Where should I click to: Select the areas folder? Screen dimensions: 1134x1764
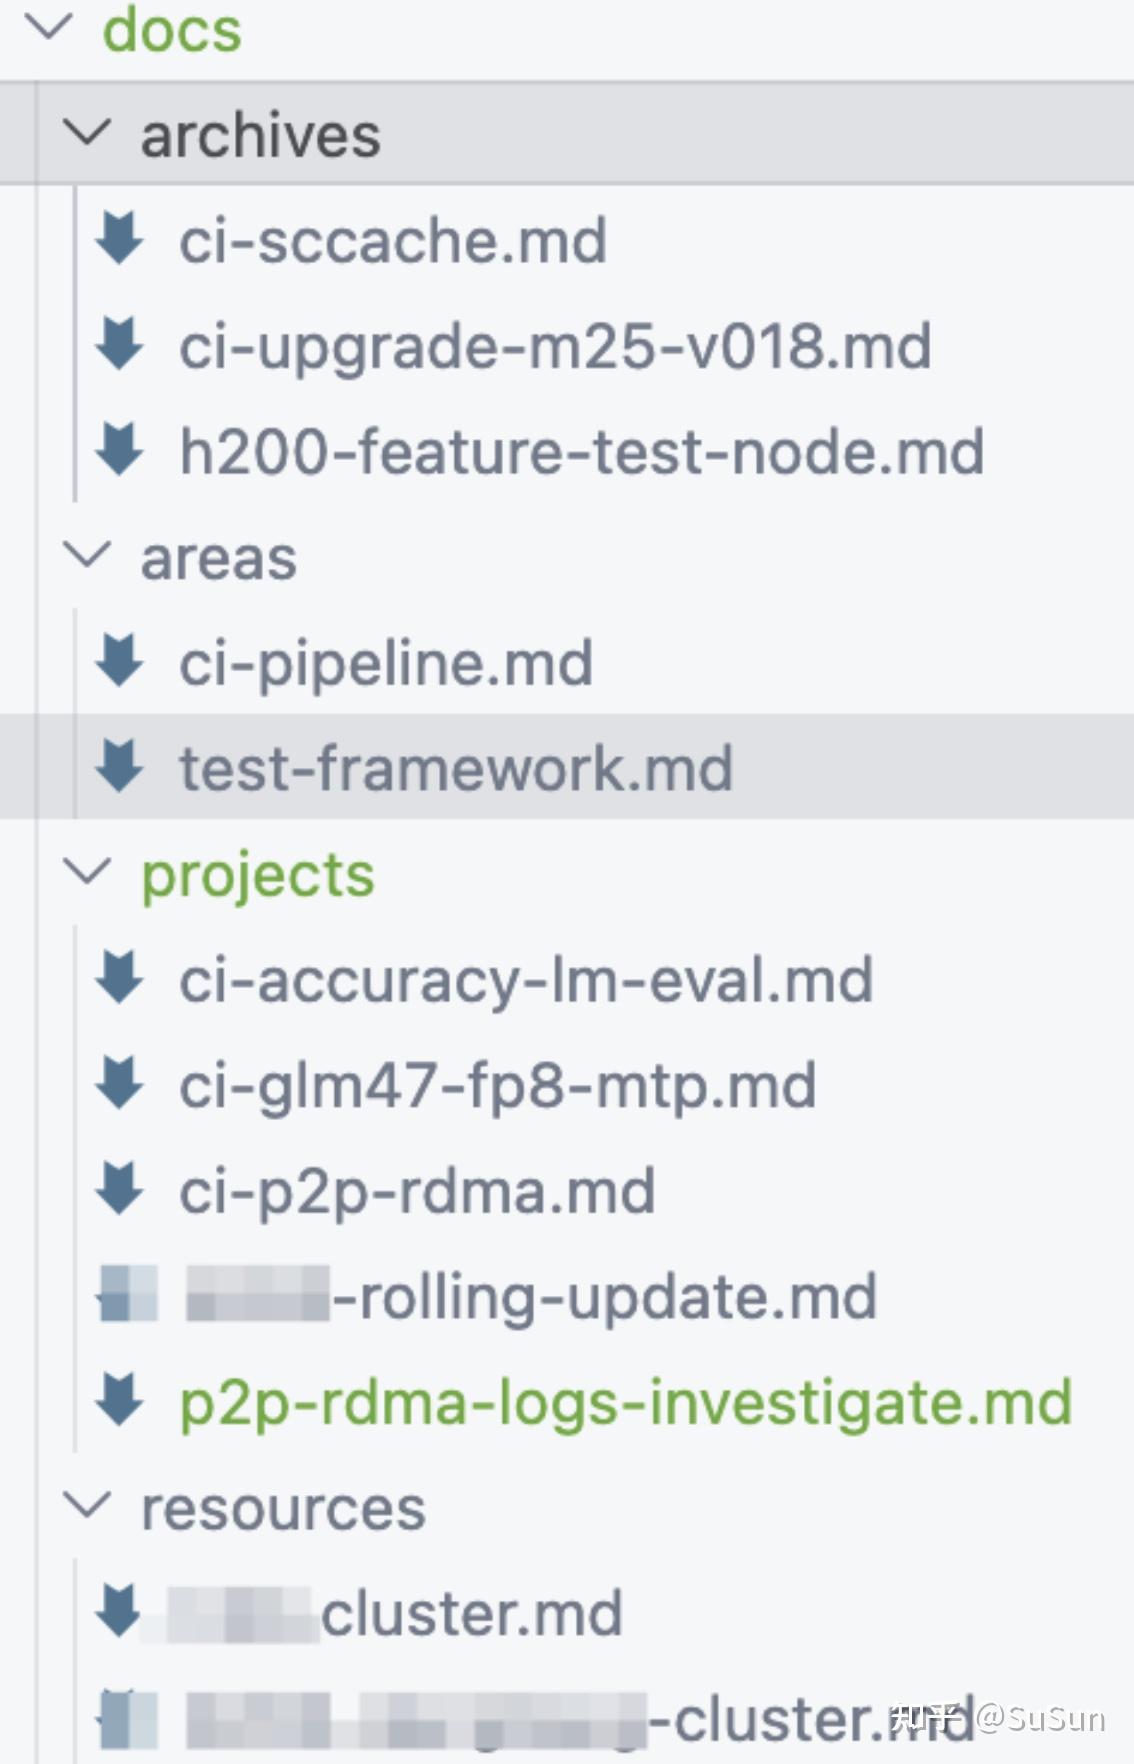[218, 558]
